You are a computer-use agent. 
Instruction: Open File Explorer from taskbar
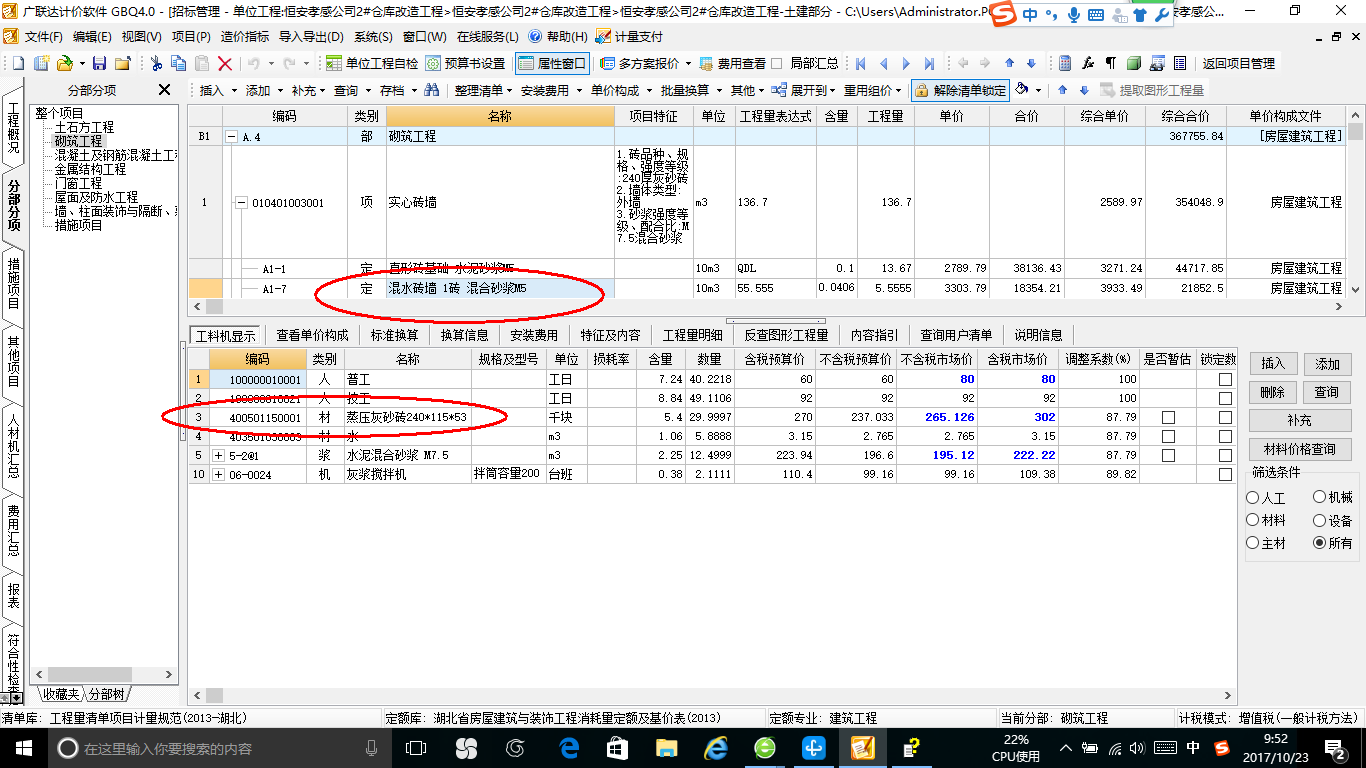667,748
